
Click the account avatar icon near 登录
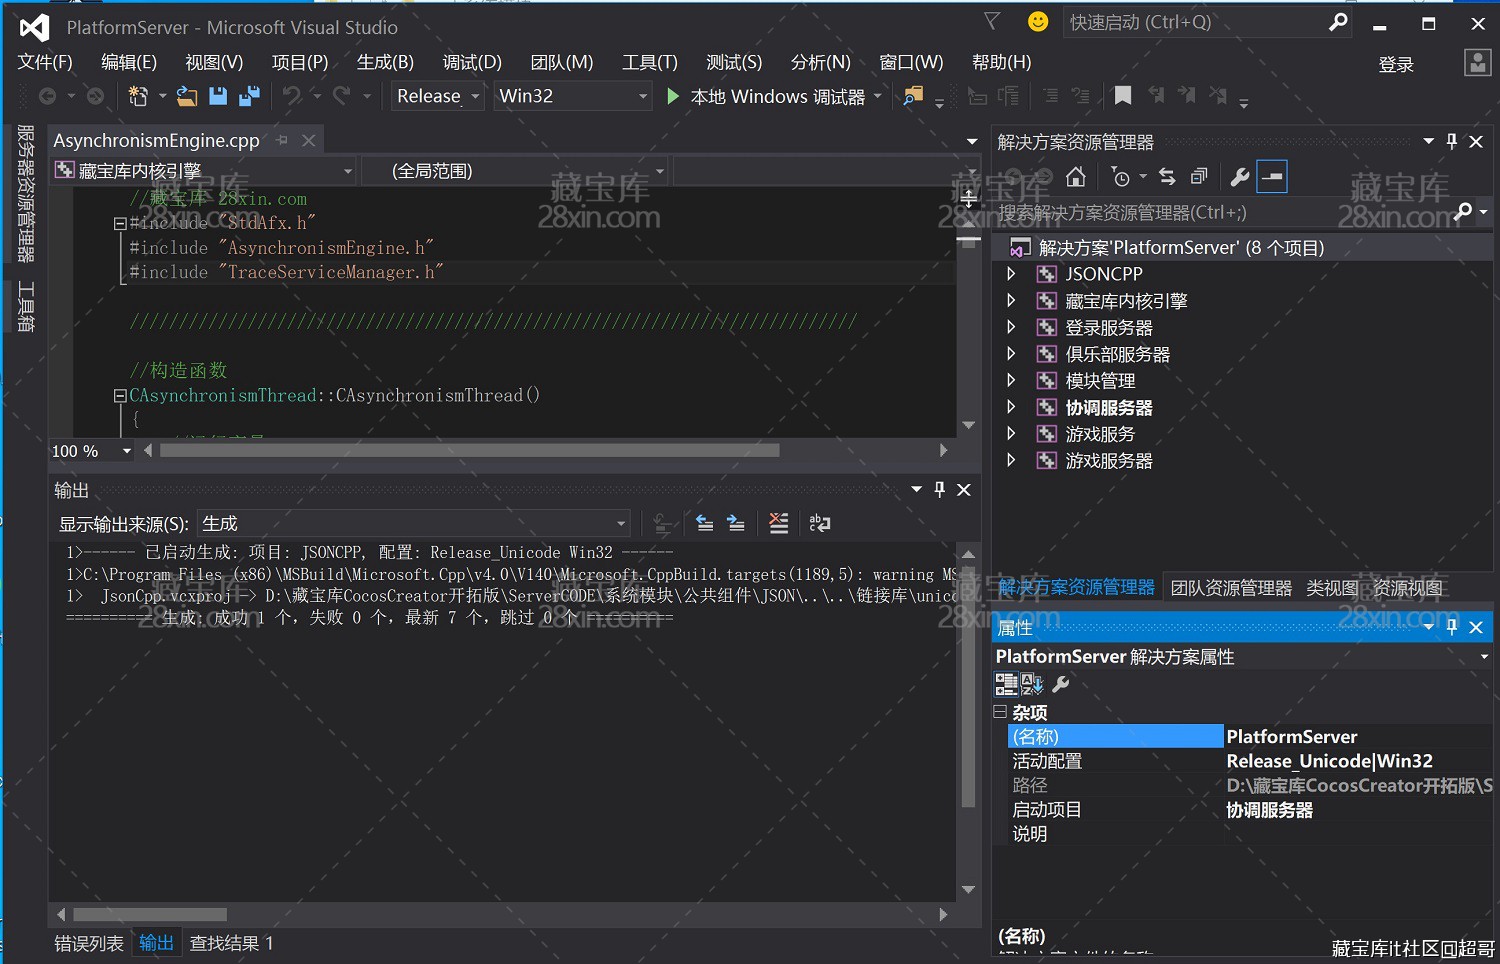(x=1478, y=63)
